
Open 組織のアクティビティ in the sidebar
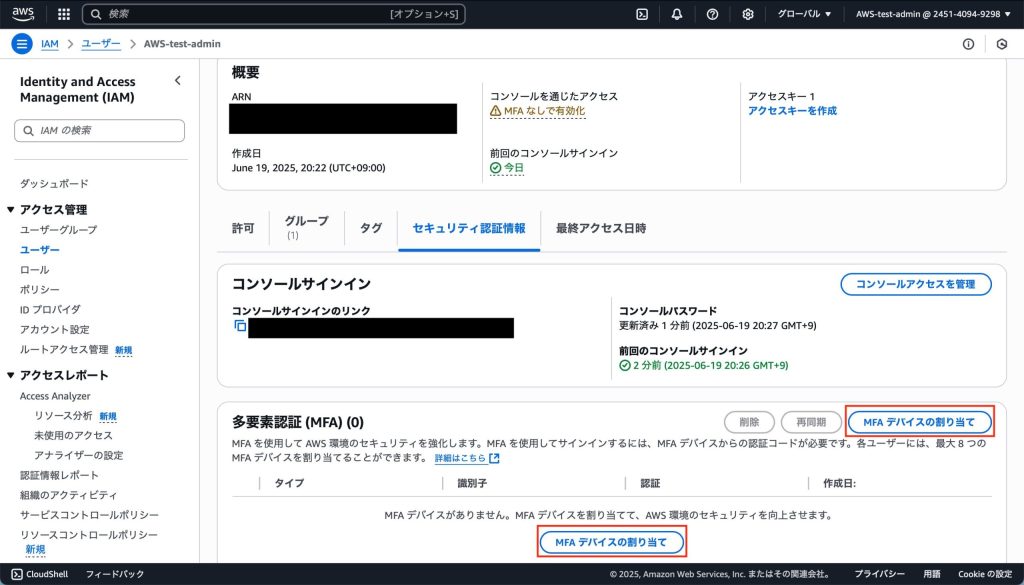click(x=69, y=495)
